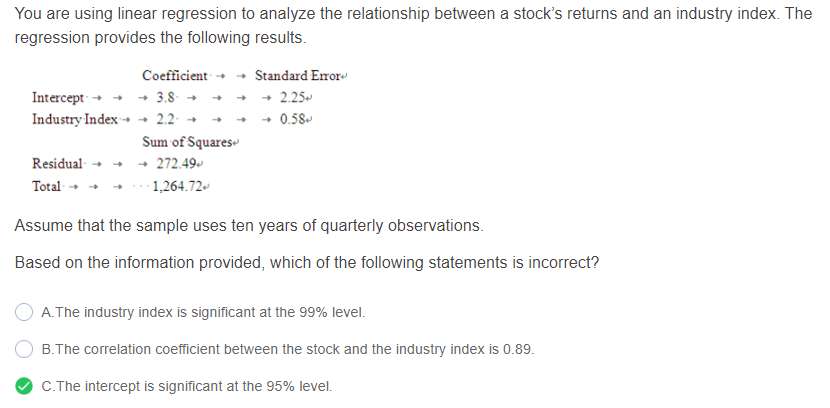Image resolution: width=830 pixels, height=408 pixels.
Task: Click the intercept coefficient value 3.8
Action: point(166,98)
